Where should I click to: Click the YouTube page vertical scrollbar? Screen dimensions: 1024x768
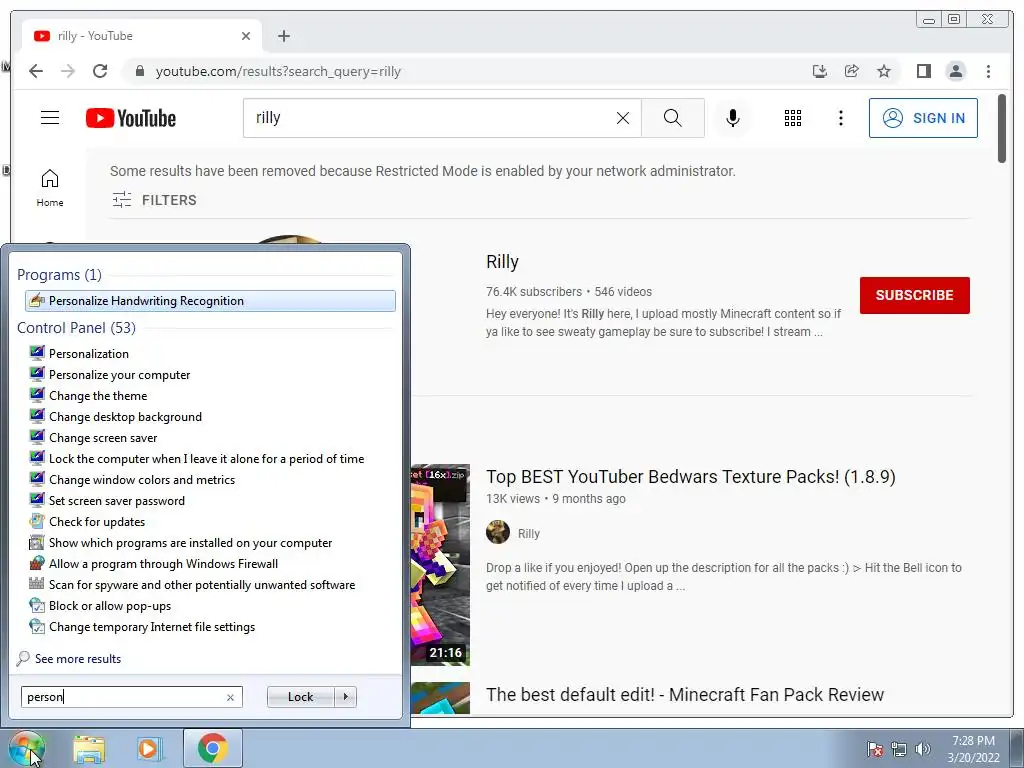coord(1002,129)
